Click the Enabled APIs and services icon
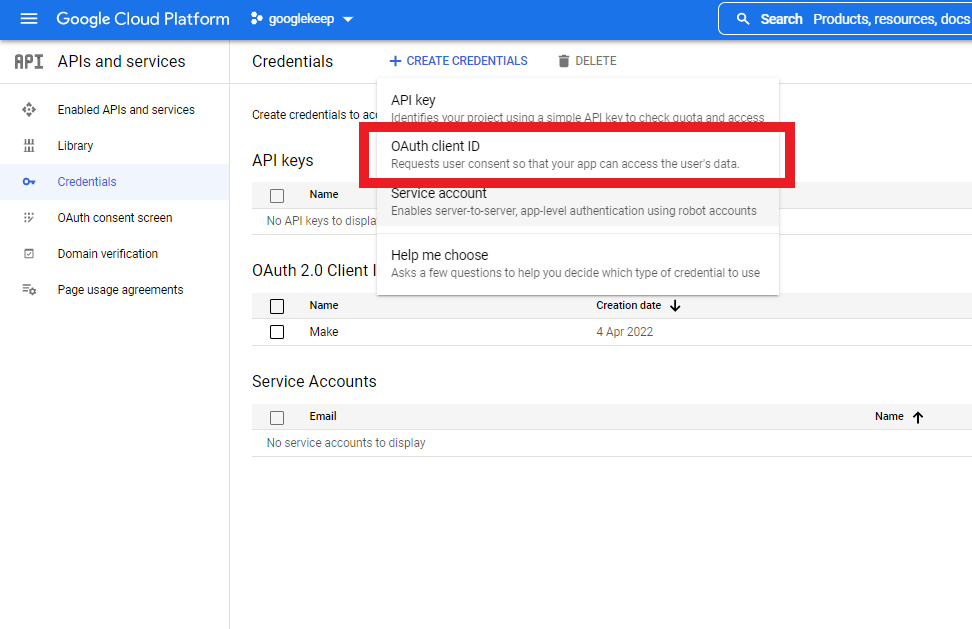 pyautogui.click(x=29, y=110)
